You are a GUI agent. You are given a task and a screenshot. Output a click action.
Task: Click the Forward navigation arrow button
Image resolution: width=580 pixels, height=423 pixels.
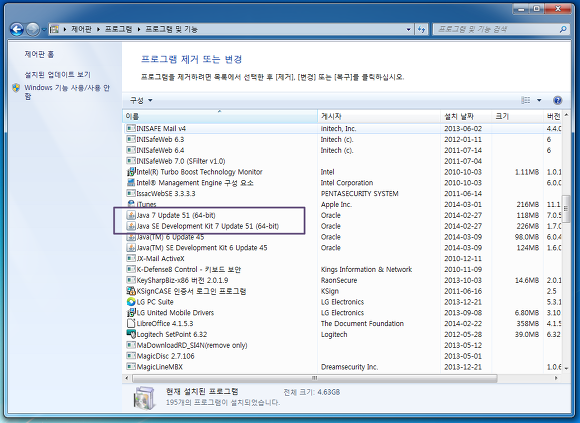pos(33,29)
